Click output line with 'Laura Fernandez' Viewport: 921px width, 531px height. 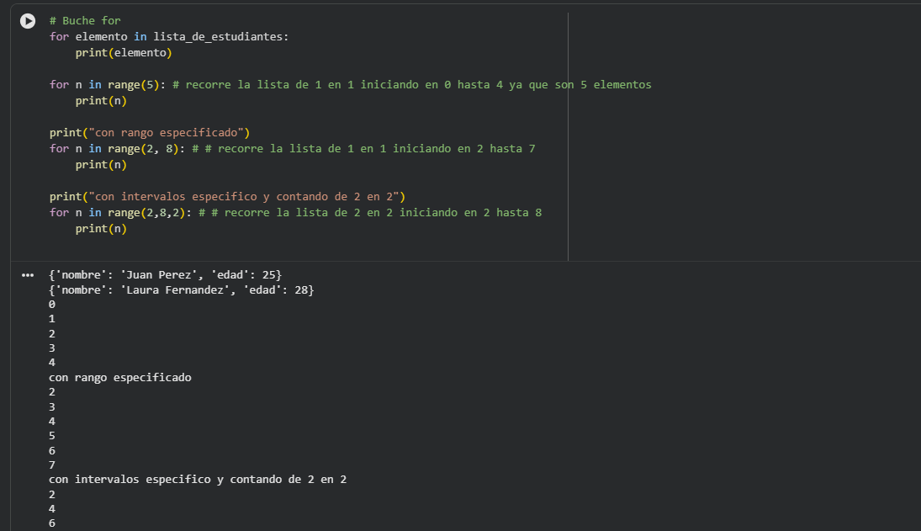coord(181,290)
